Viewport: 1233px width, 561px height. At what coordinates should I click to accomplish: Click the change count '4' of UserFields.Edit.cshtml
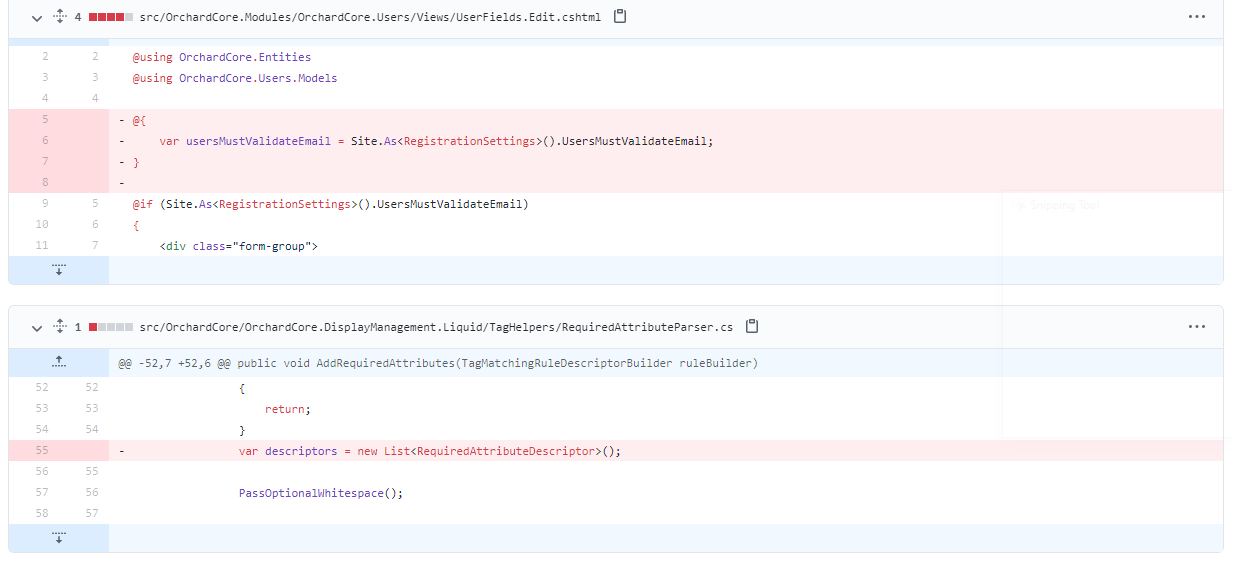(78, 17)
